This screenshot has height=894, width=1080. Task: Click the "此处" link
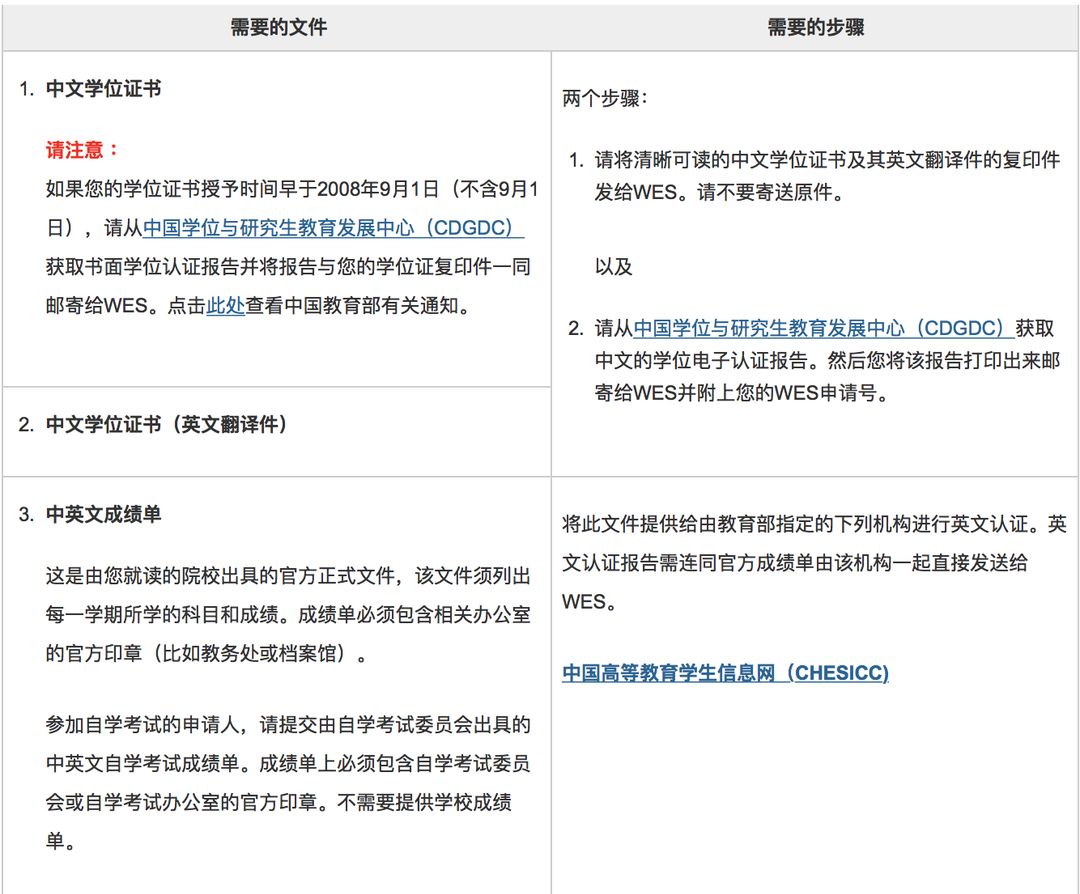225,305
